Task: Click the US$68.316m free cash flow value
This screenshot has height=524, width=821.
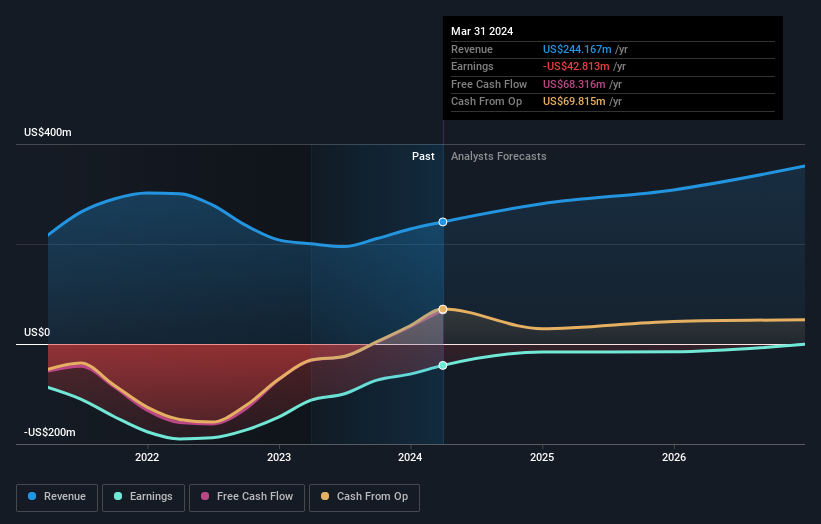Action: pos(574,84)
